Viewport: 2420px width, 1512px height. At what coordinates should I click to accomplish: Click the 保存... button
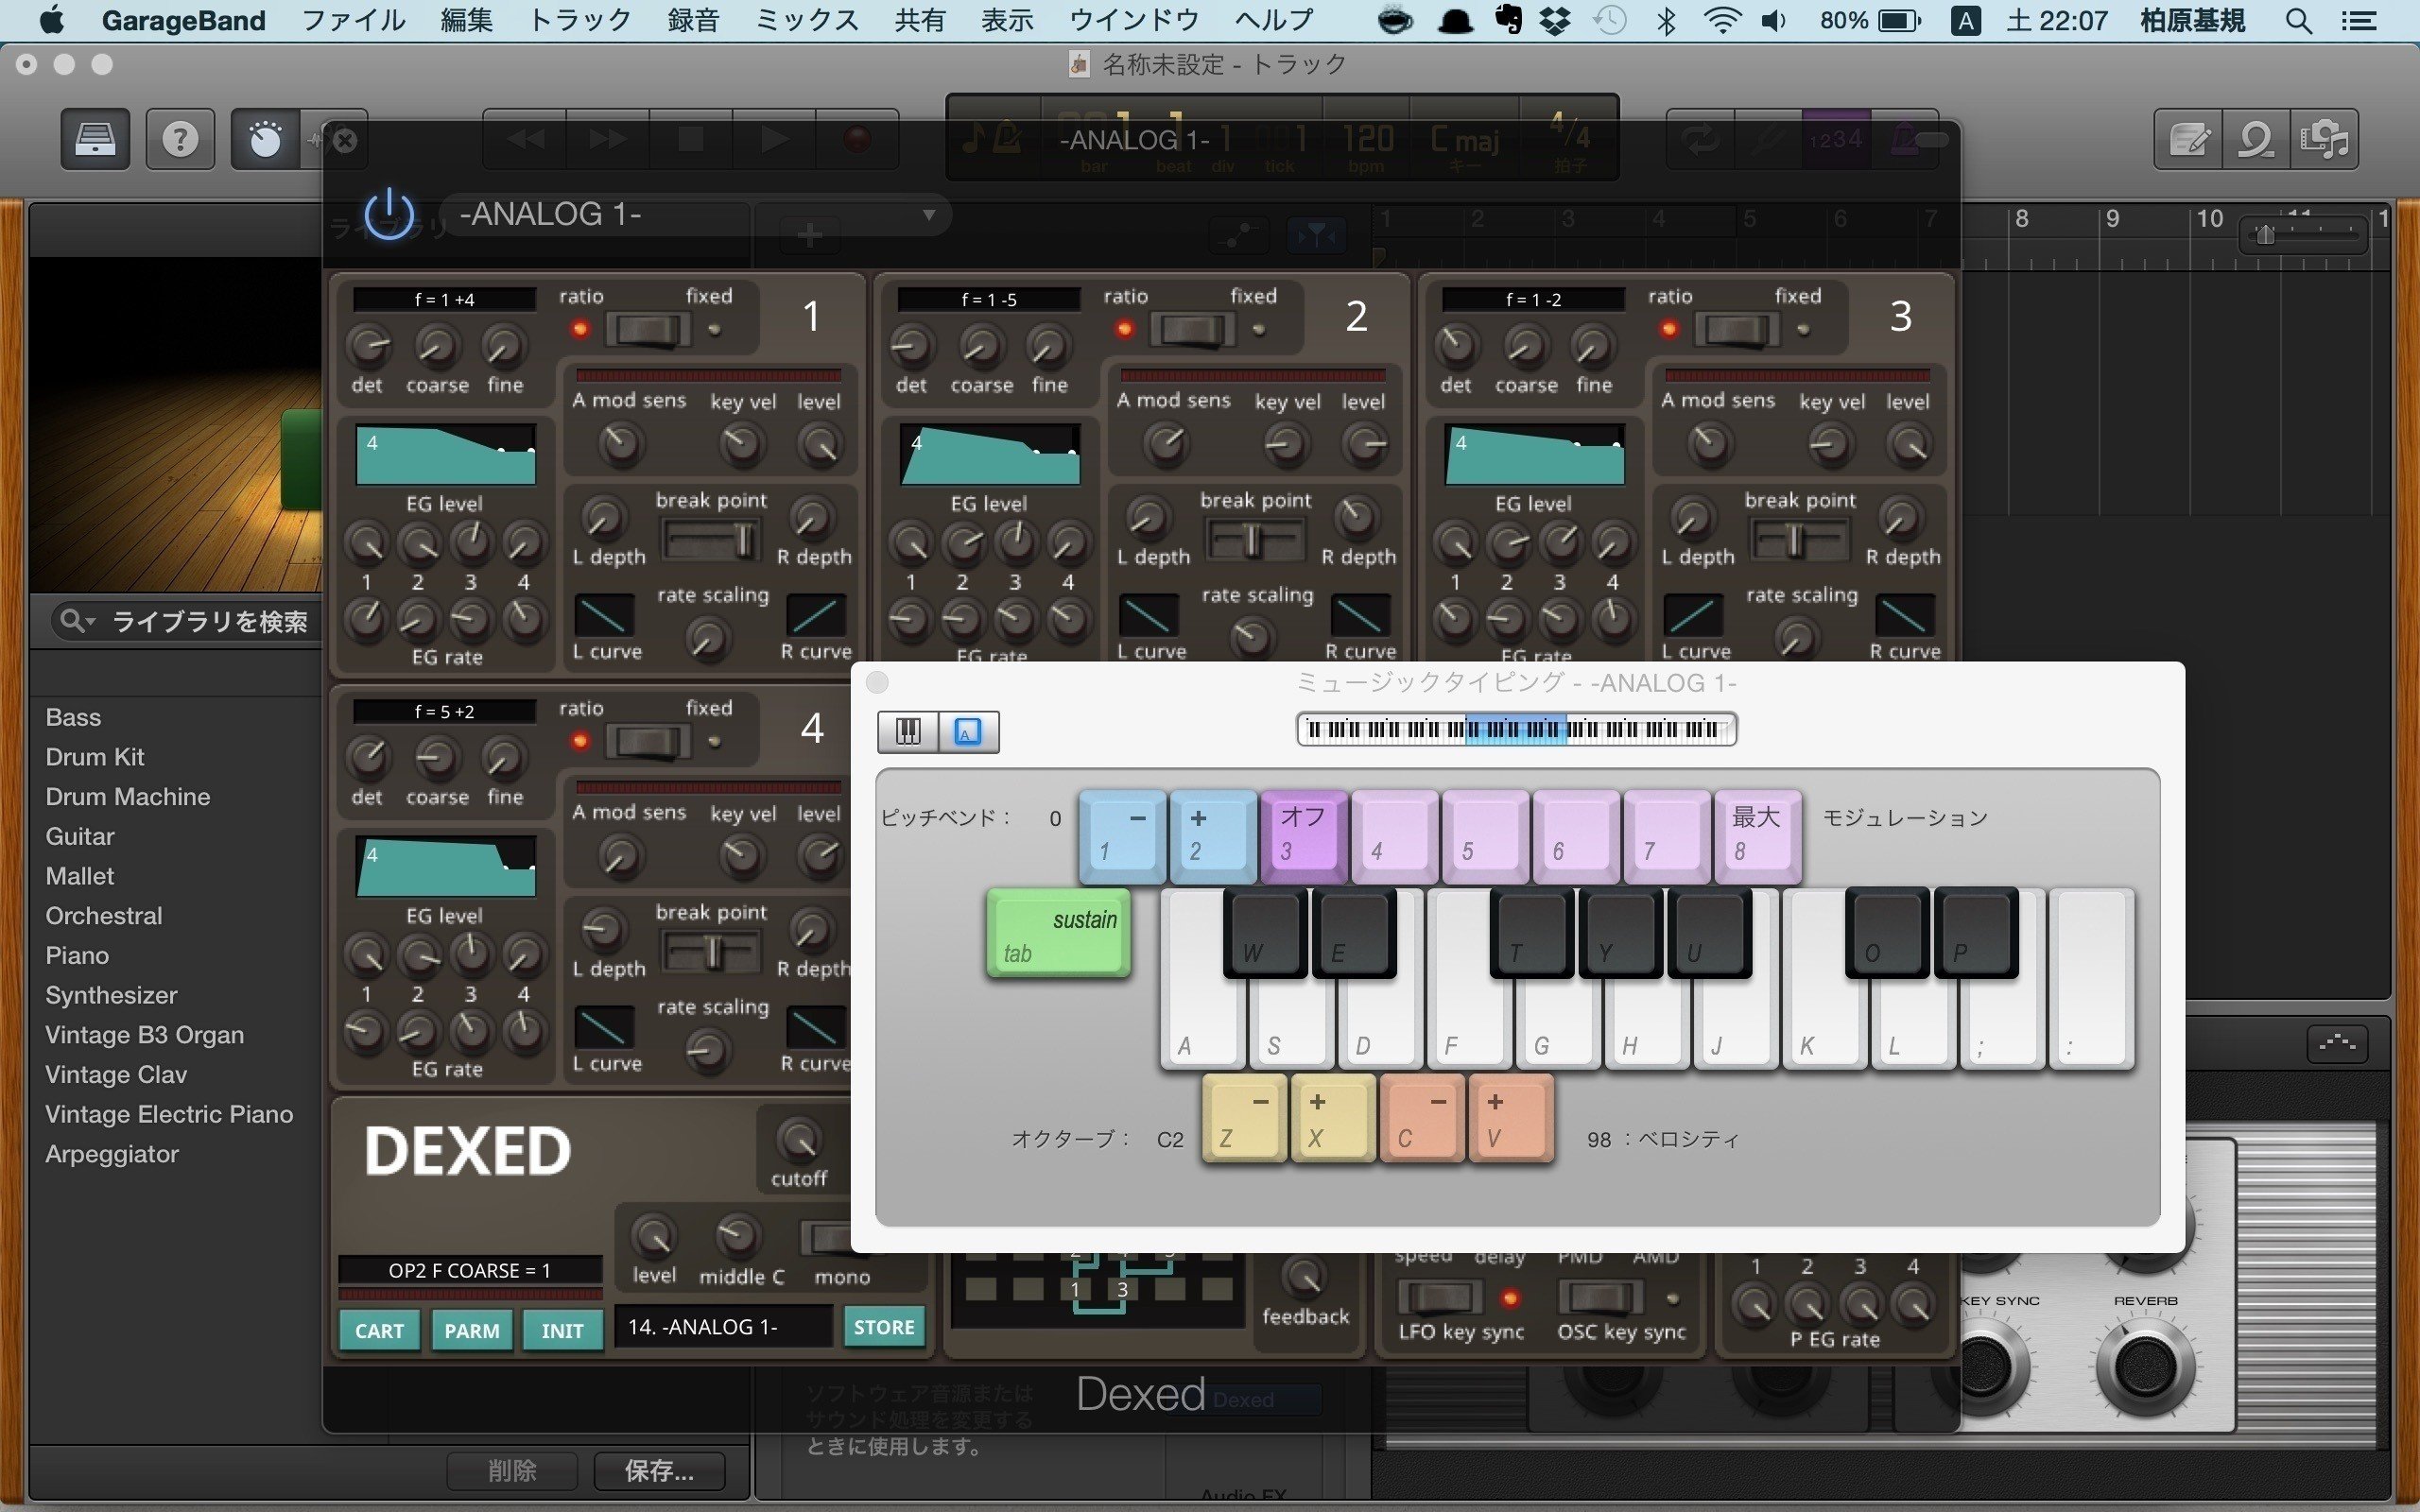tap(659, 1470)
